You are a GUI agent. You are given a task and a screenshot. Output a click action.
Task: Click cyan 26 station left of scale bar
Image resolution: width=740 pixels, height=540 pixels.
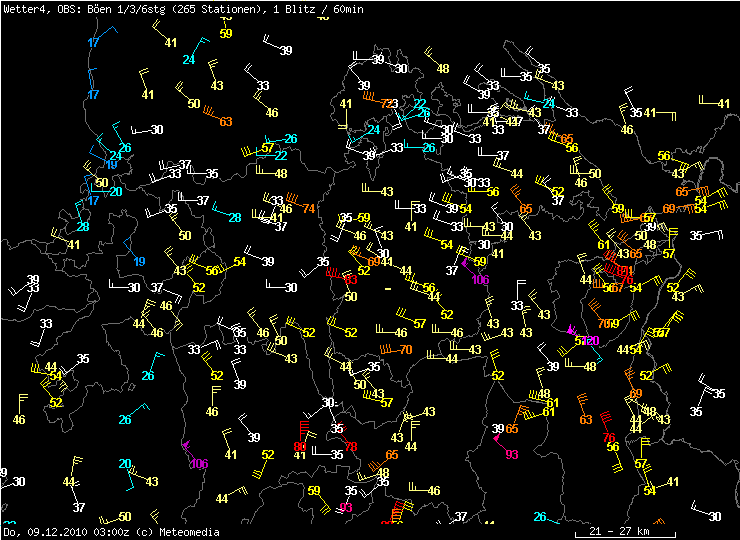[x=540, y=517]
